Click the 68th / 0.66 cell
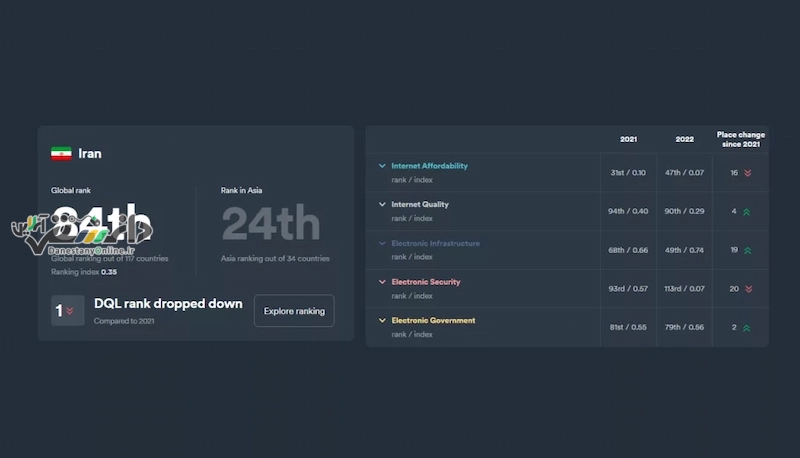This screenshot has height=458, width=800. 628,250
